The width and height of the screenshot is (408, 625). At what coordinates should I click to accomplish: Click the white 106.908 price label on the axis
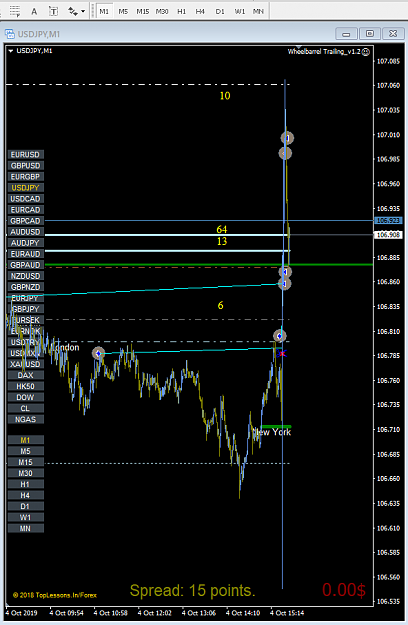click(x=388, y=235)
